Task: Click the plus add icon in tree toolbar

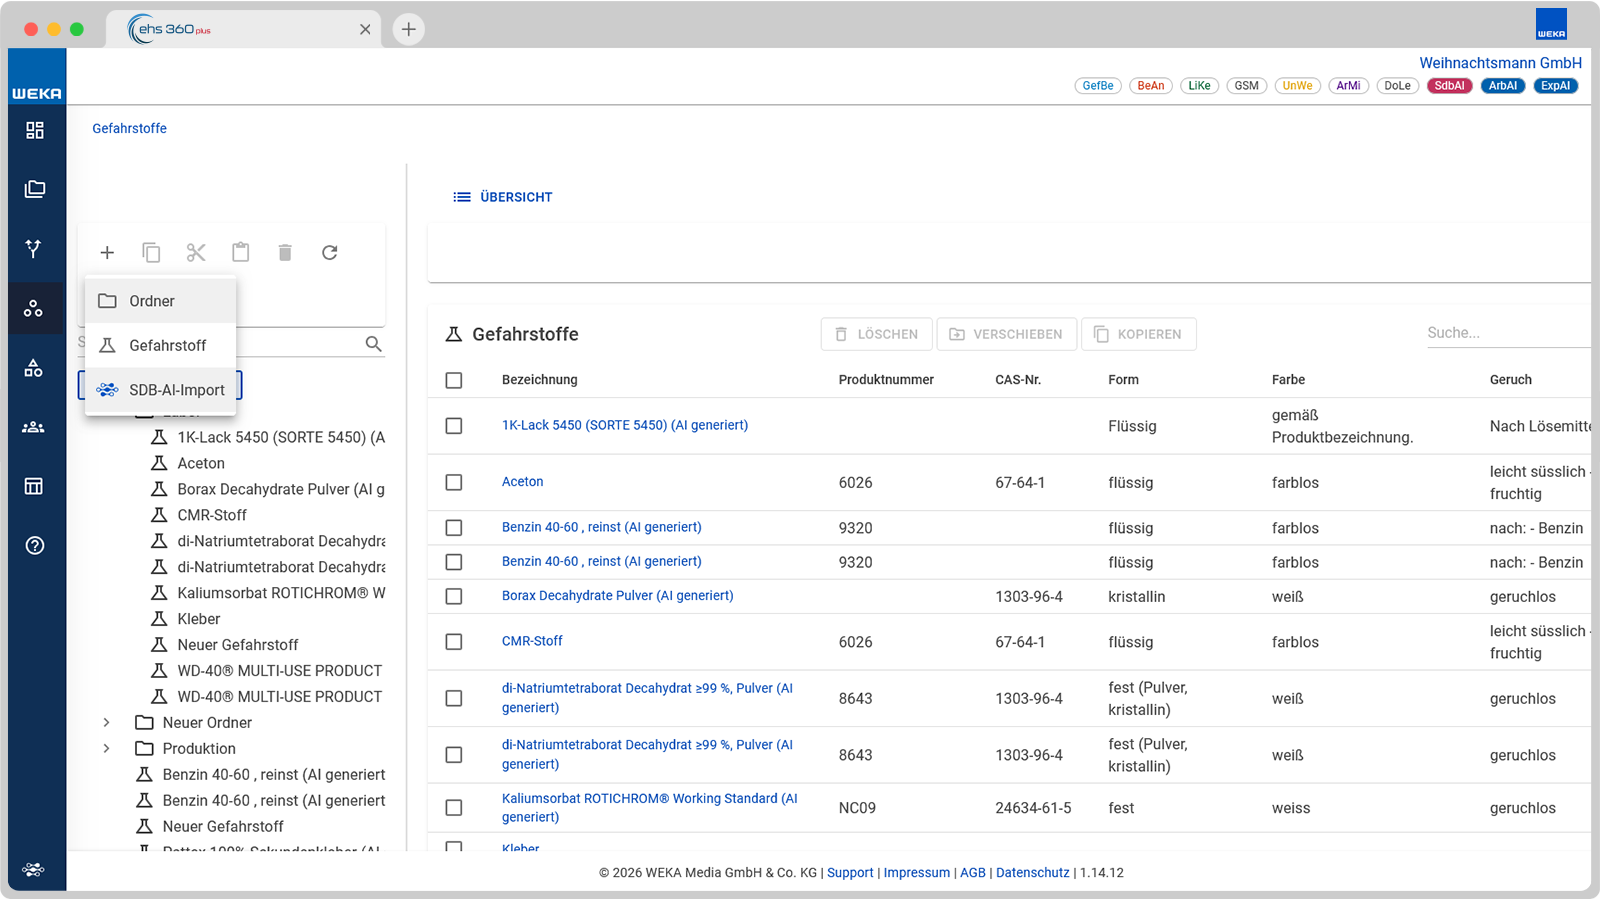Action: [x=107, y=253]
